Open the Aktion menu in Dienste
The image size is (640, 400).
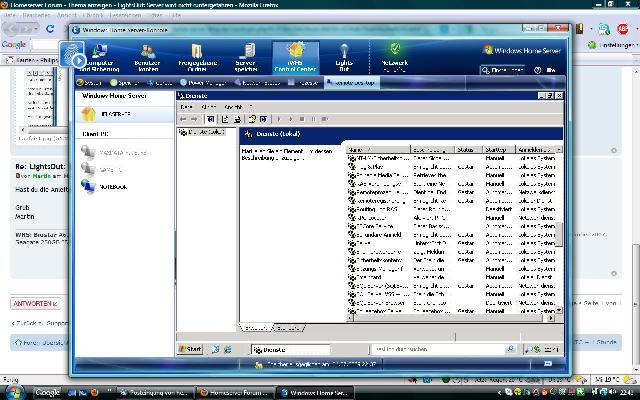click(x=209, y=107)
